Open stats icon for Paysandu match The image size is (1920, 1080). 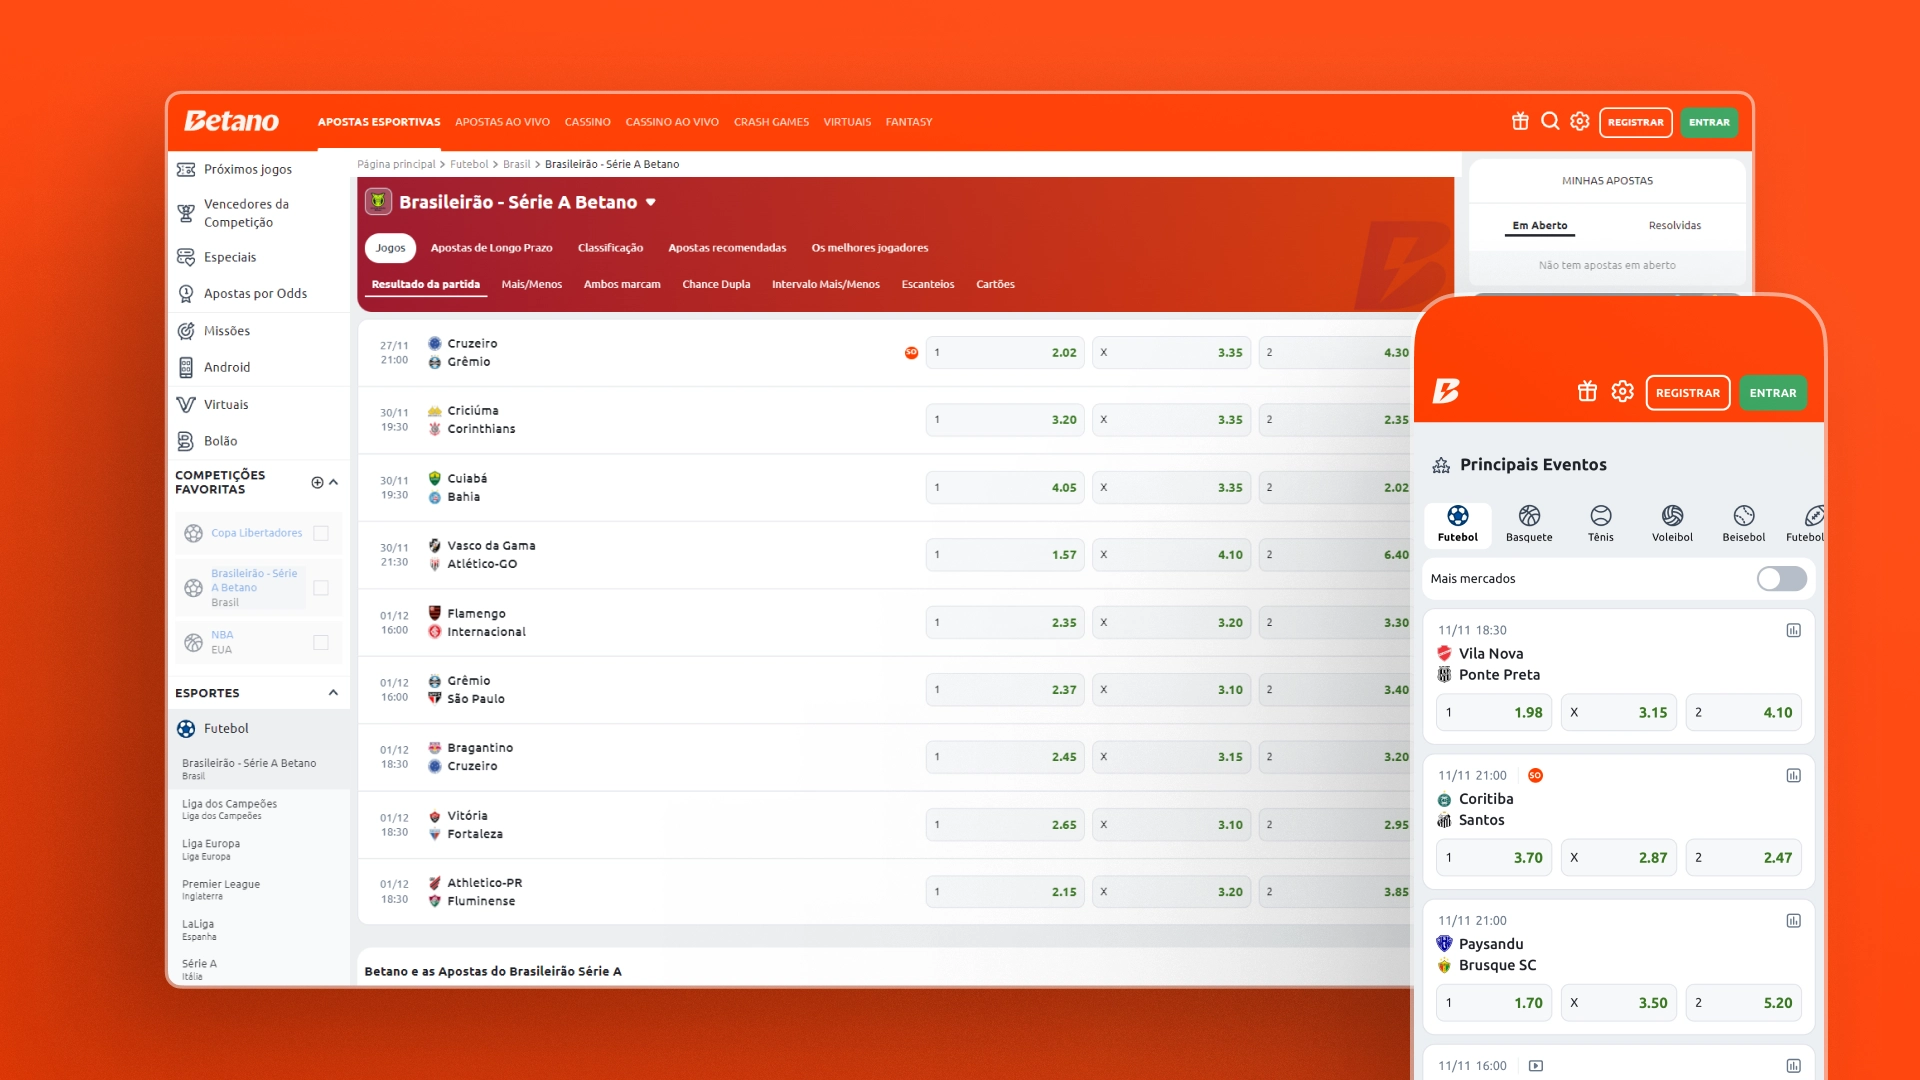click(1794, 920)
